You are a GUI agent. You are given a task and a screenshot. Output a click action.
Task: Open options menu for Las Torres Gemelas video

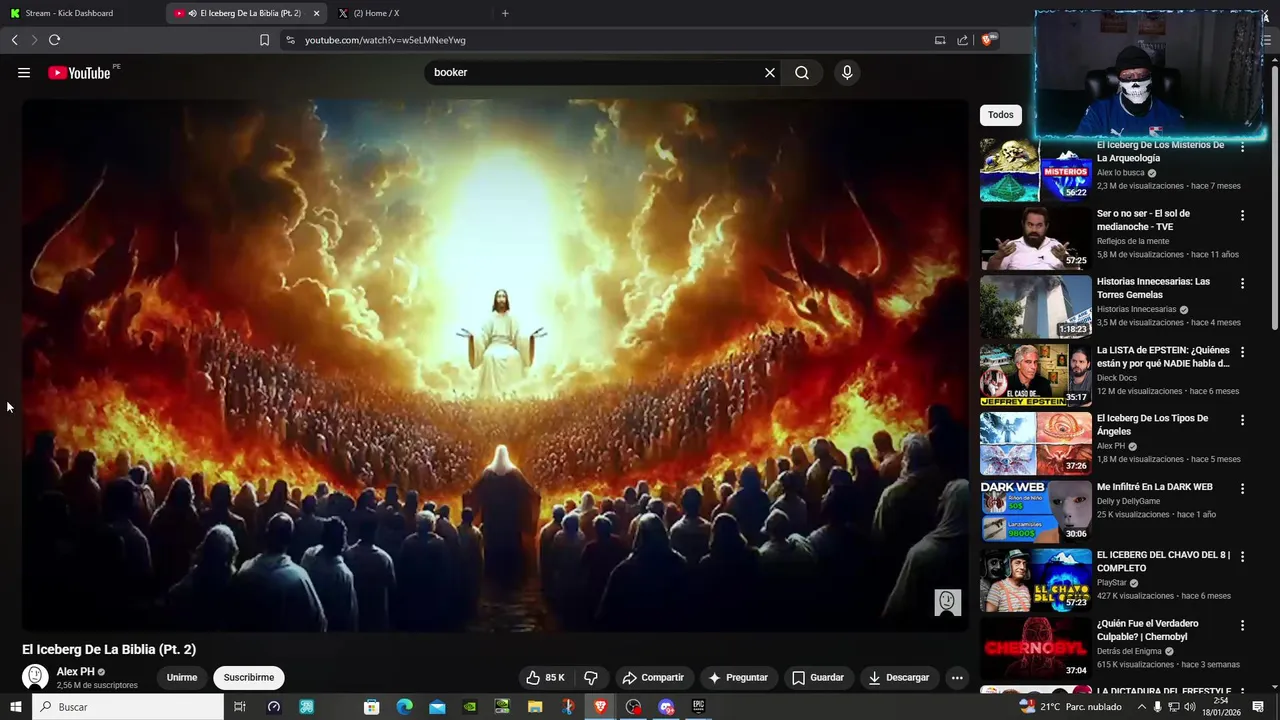point(1243,283)
